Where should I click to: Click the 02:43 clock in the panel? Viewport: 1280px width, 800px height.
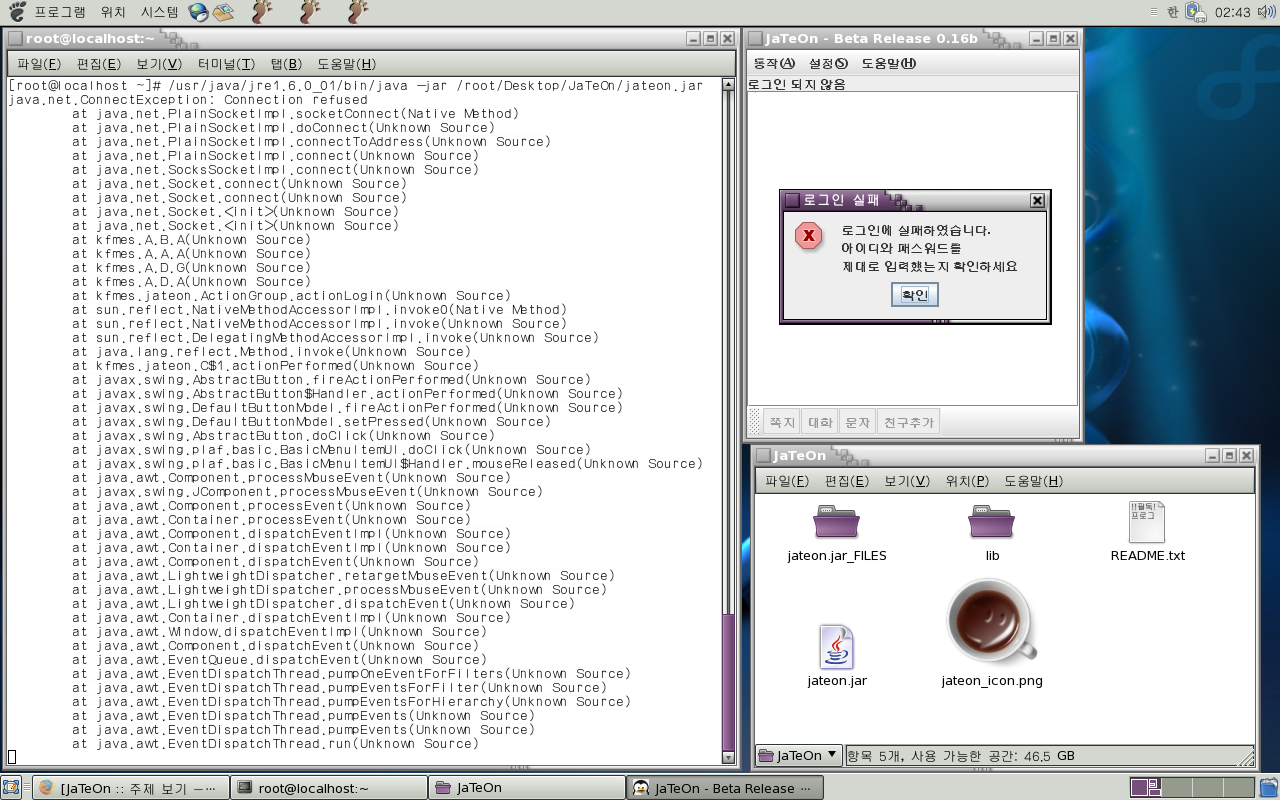click(x=1232, y=12)
